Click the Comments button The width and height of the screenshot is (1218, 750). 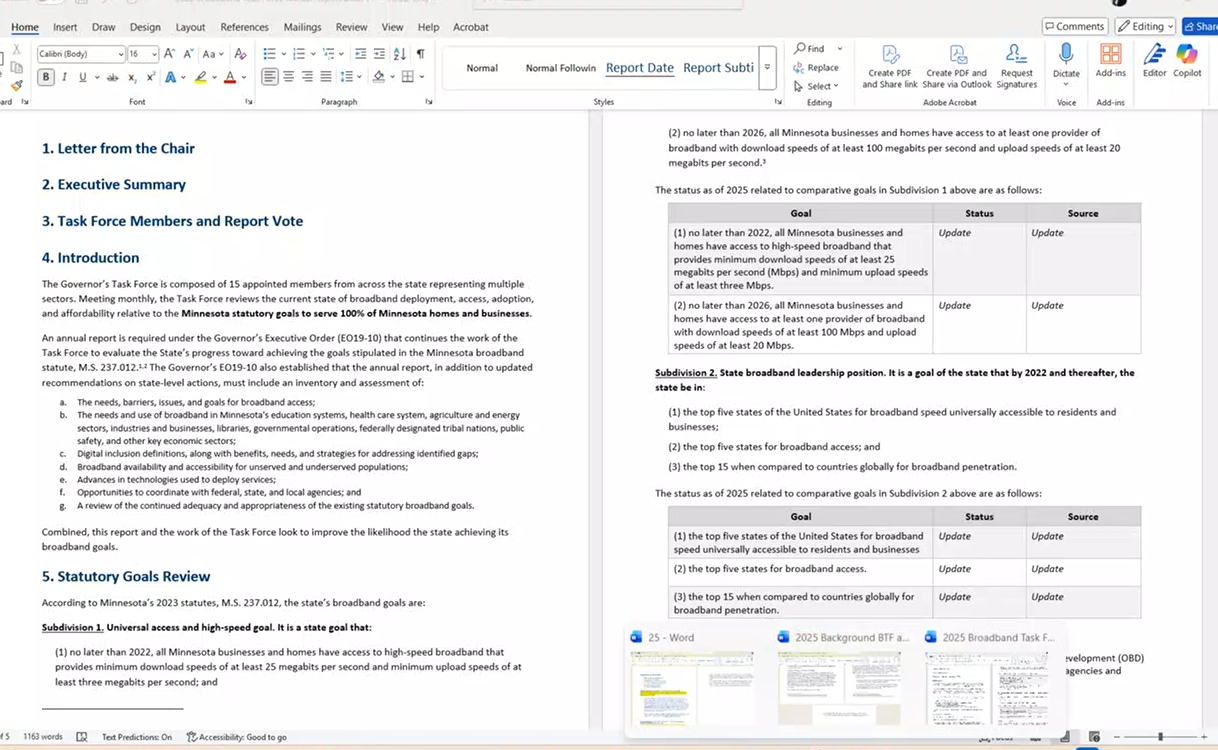(x=1074, y=26)
